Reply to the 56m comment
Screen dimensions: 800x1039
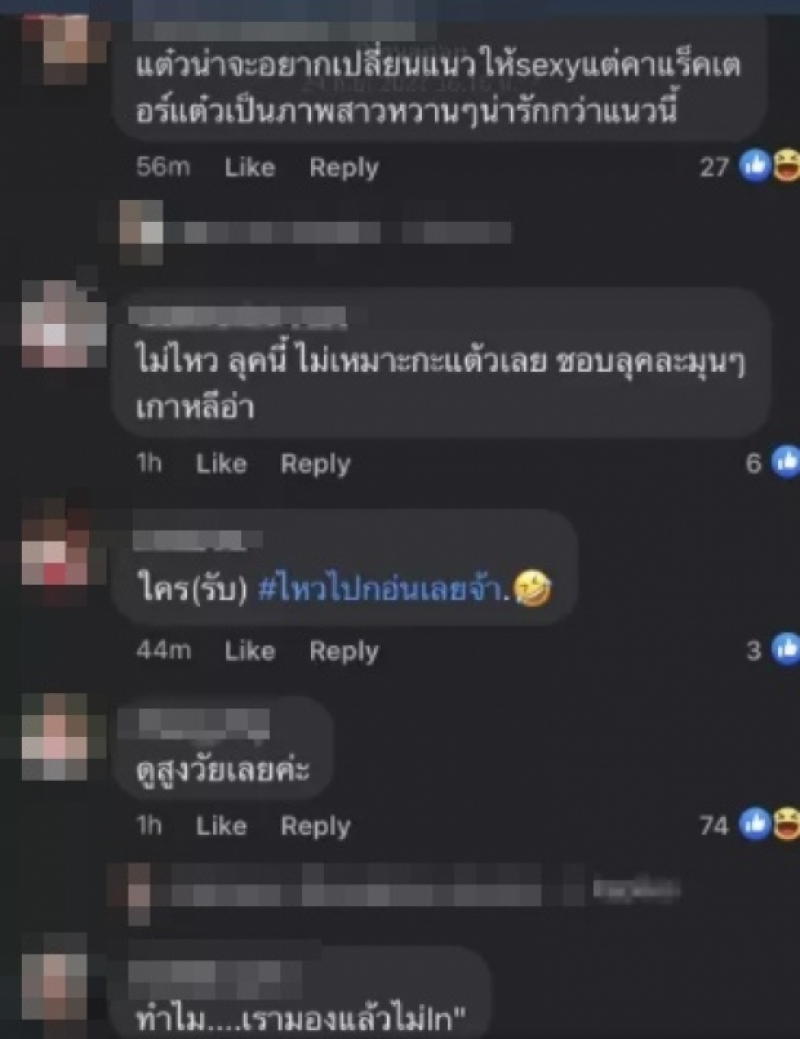pos(344,168)
